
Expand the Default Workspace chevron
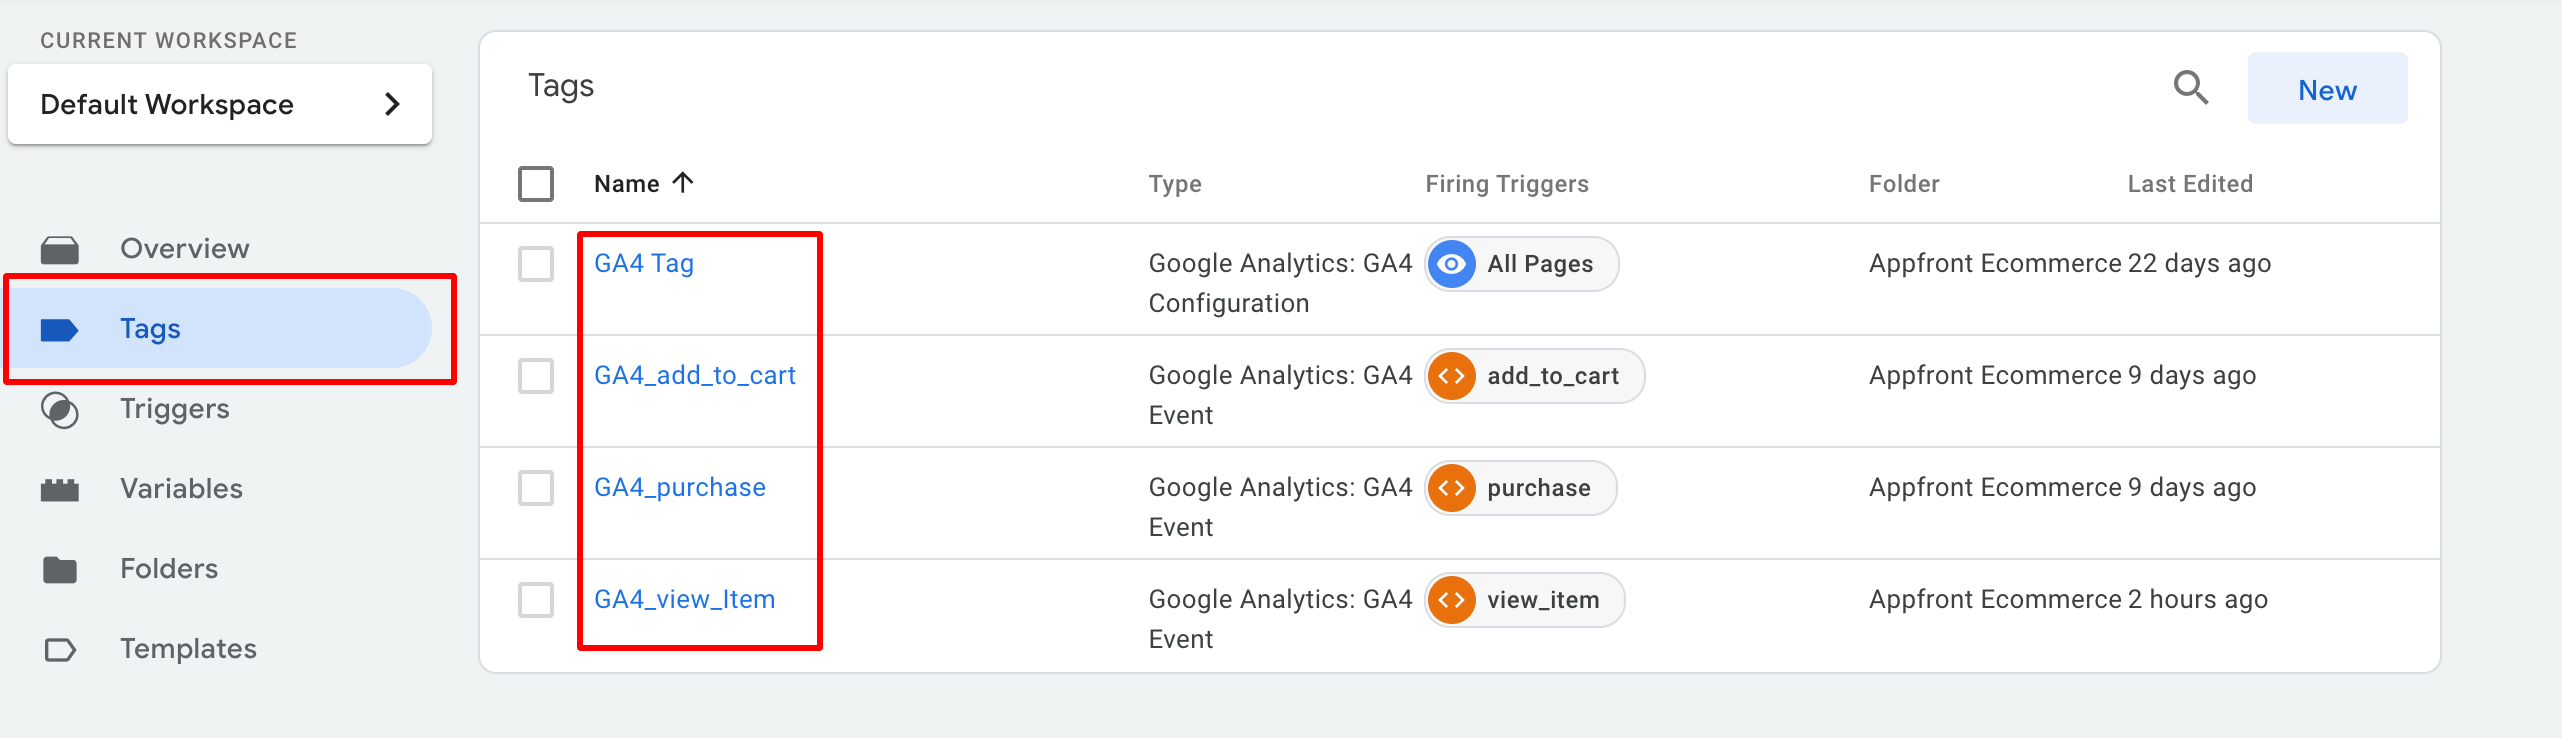pos(393,104)
